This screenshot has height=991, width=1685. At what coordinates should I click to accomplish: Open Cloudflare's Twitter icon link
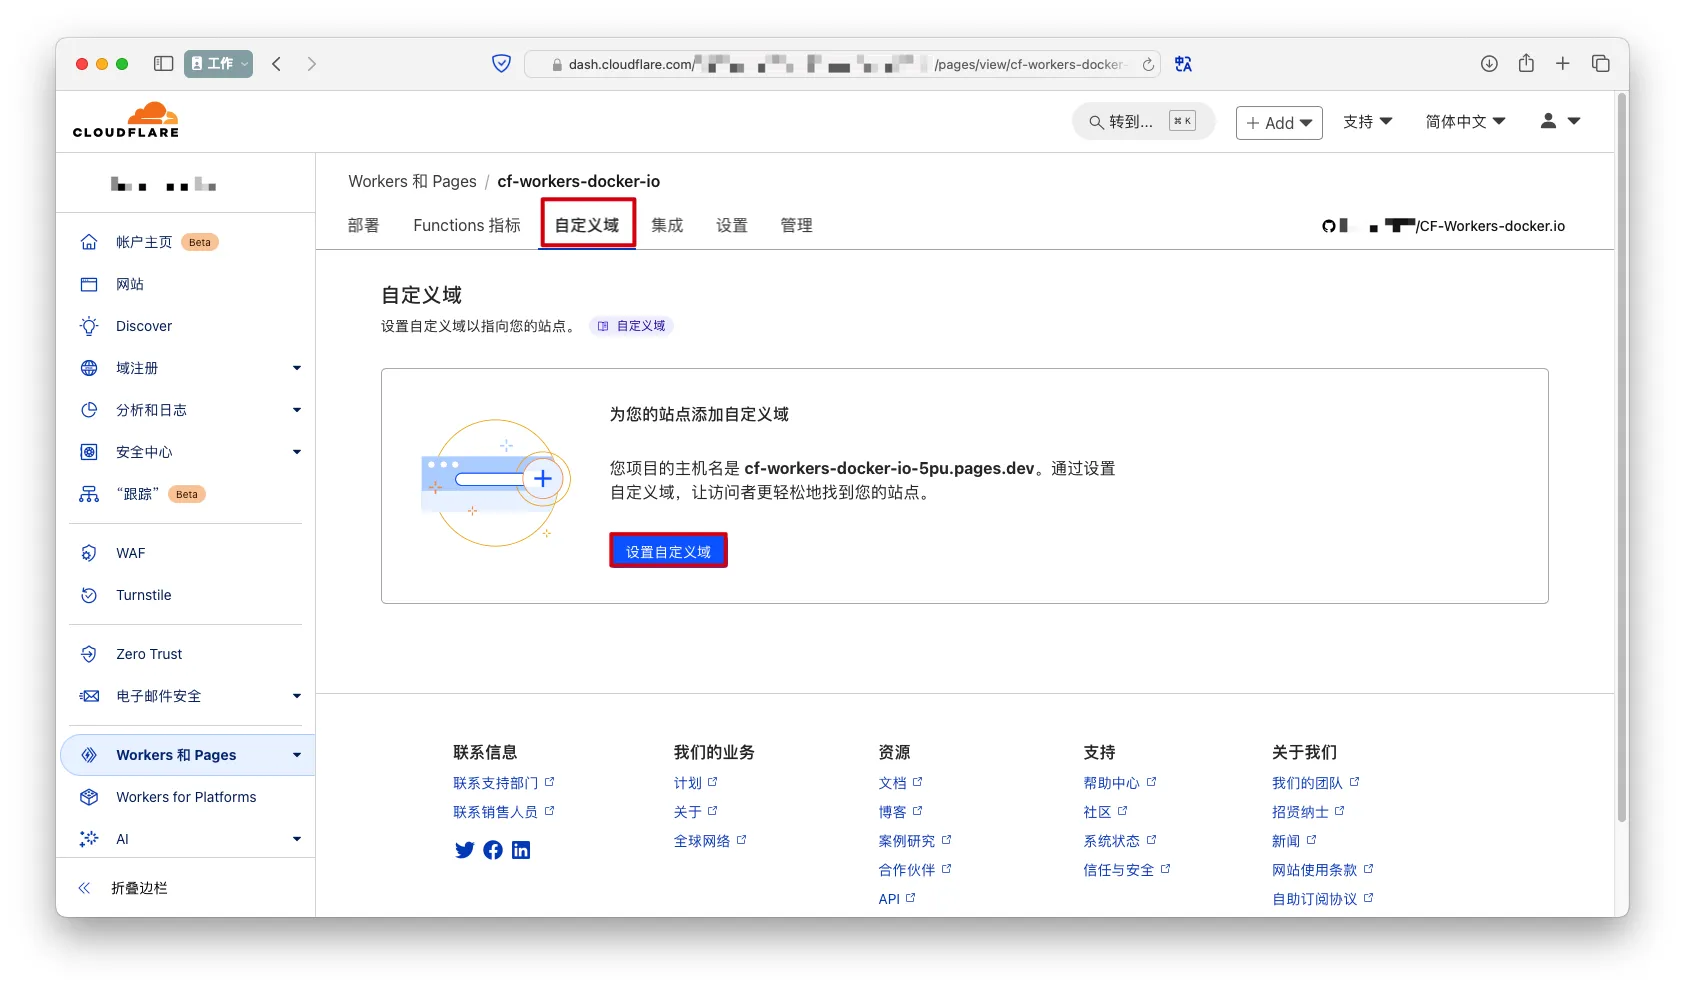[x=465, y=850]
